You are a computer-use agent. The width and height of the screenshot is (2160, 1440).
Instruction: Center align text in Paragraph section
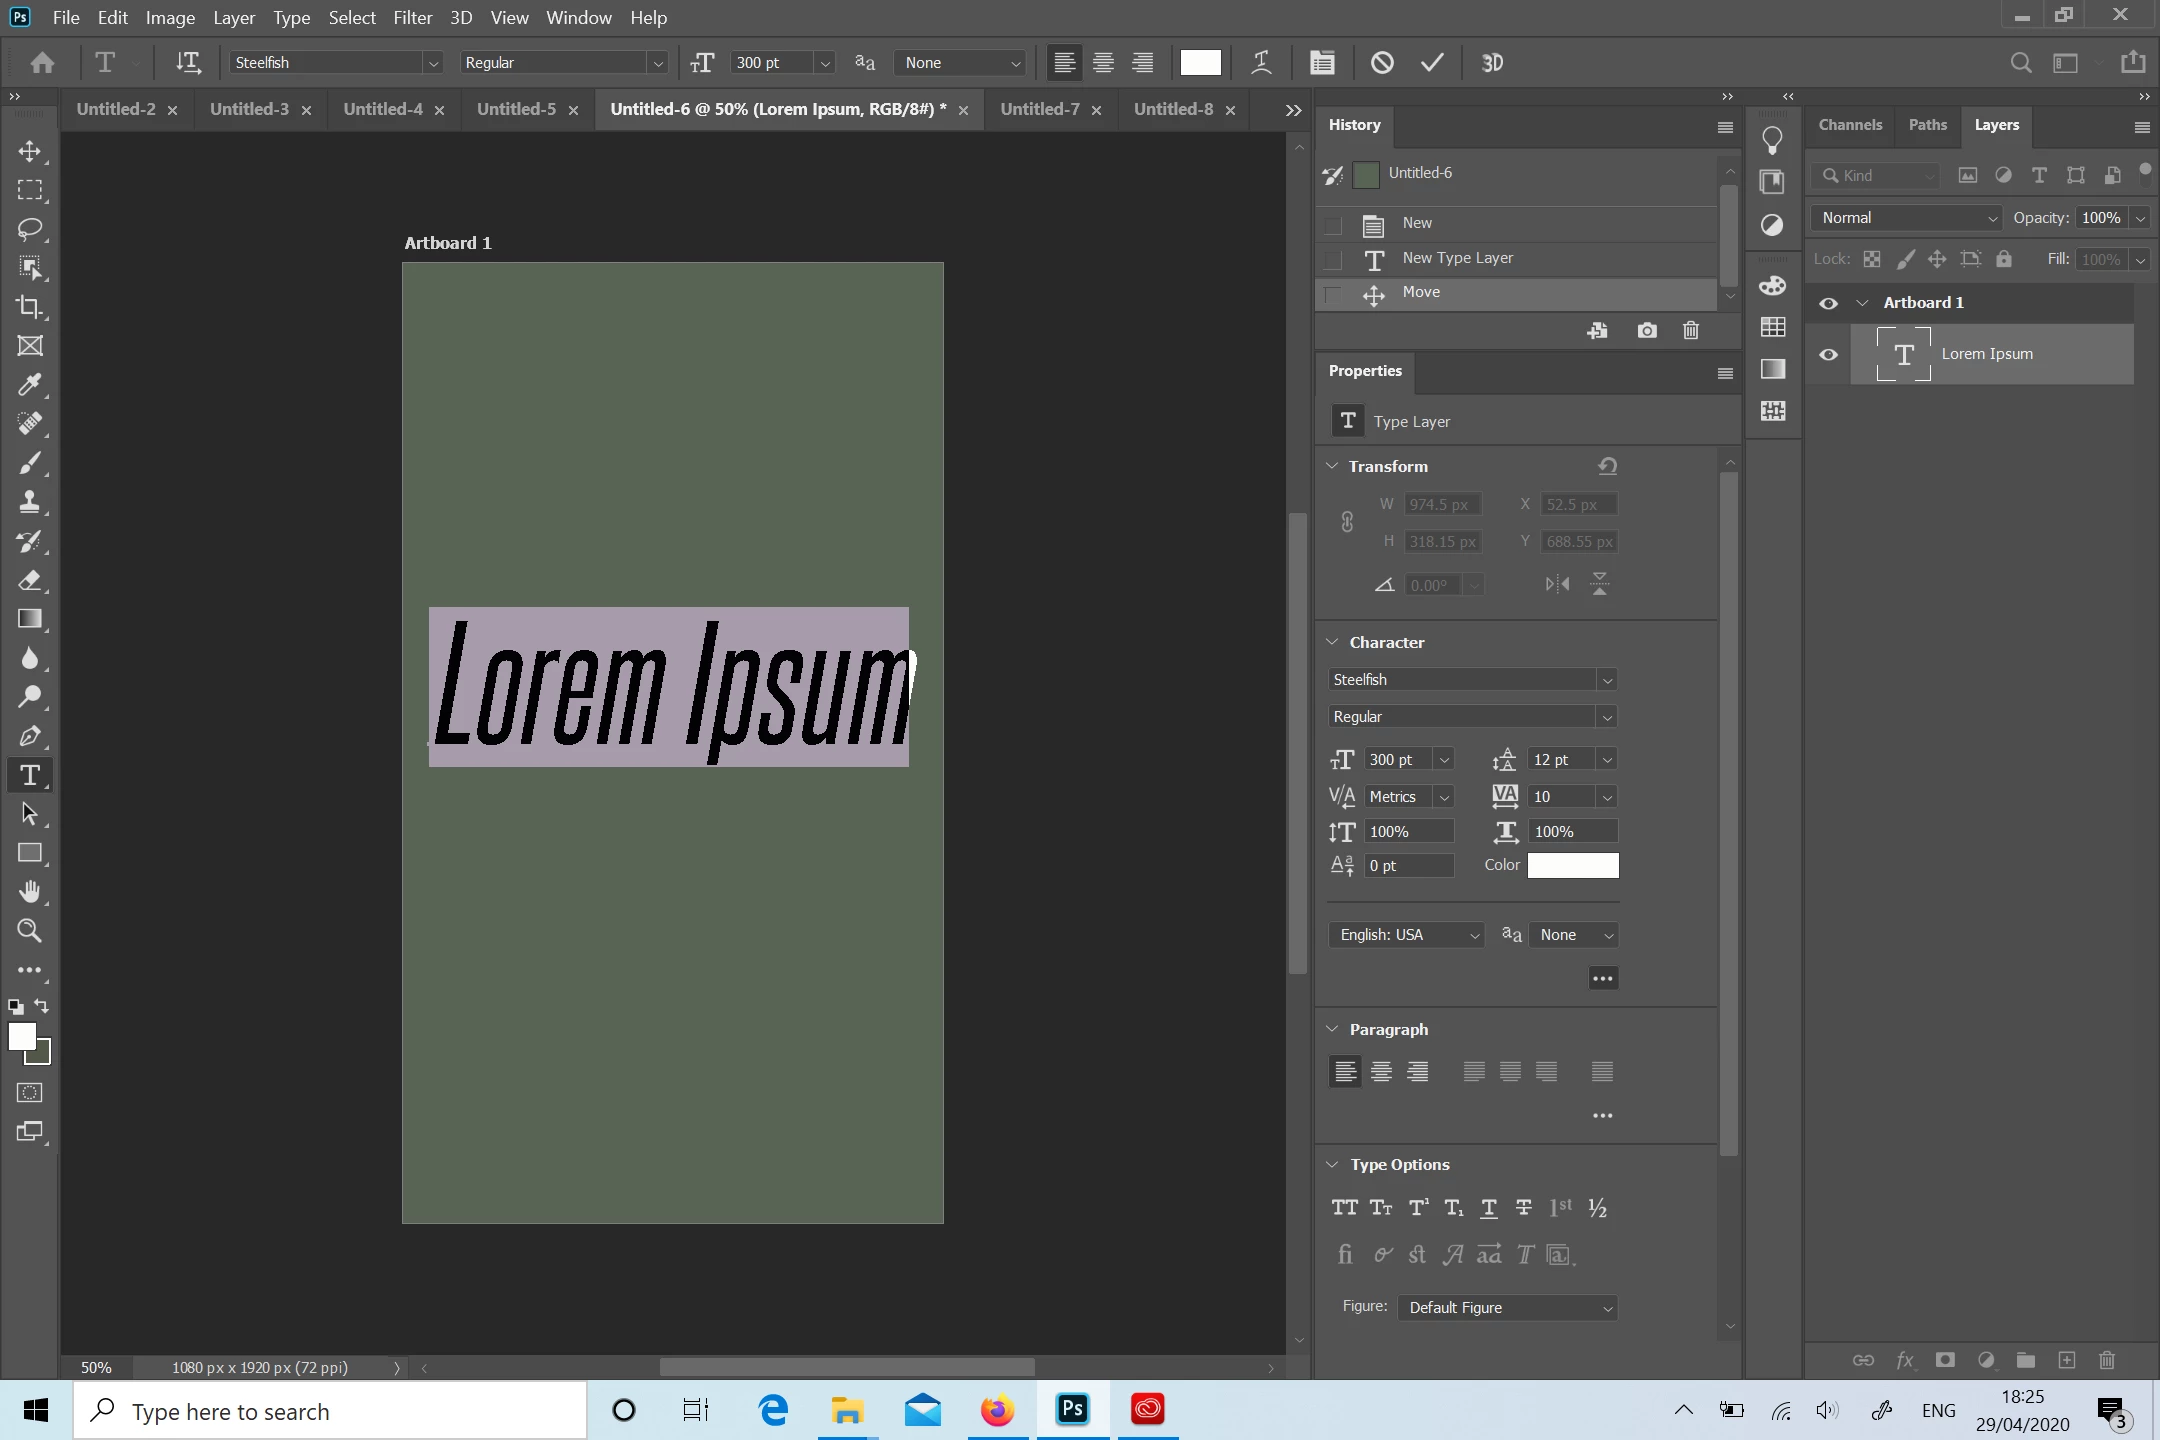click(1381, 1072)
